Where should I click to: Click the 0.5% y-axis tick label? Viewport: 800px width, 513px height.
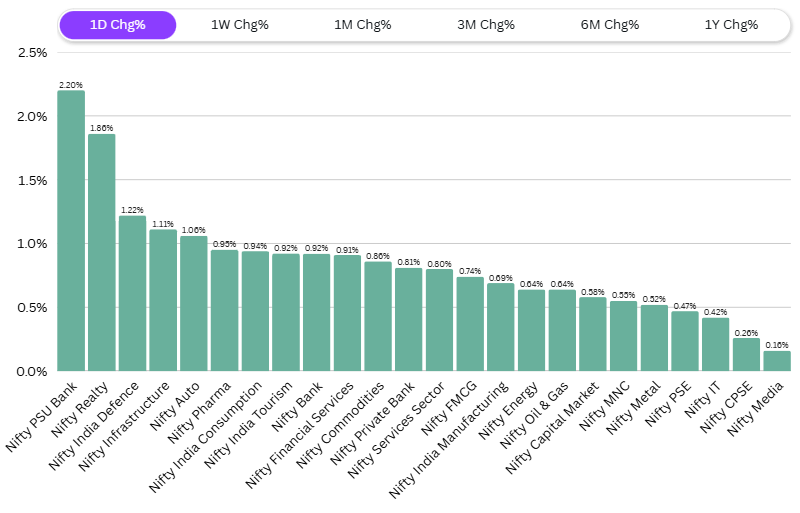click(32, 307)
